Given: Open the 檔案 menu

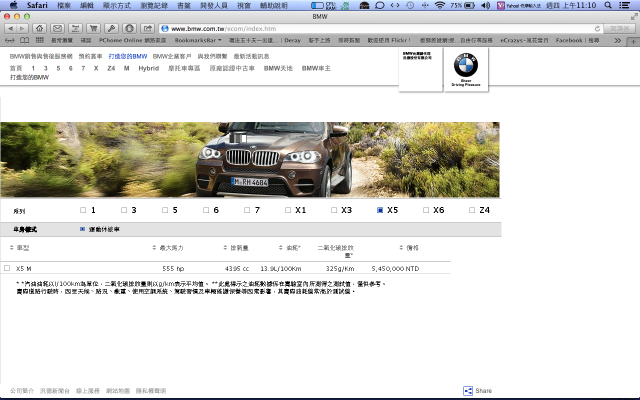Looking at the screenshot, I should coord(64,5).
